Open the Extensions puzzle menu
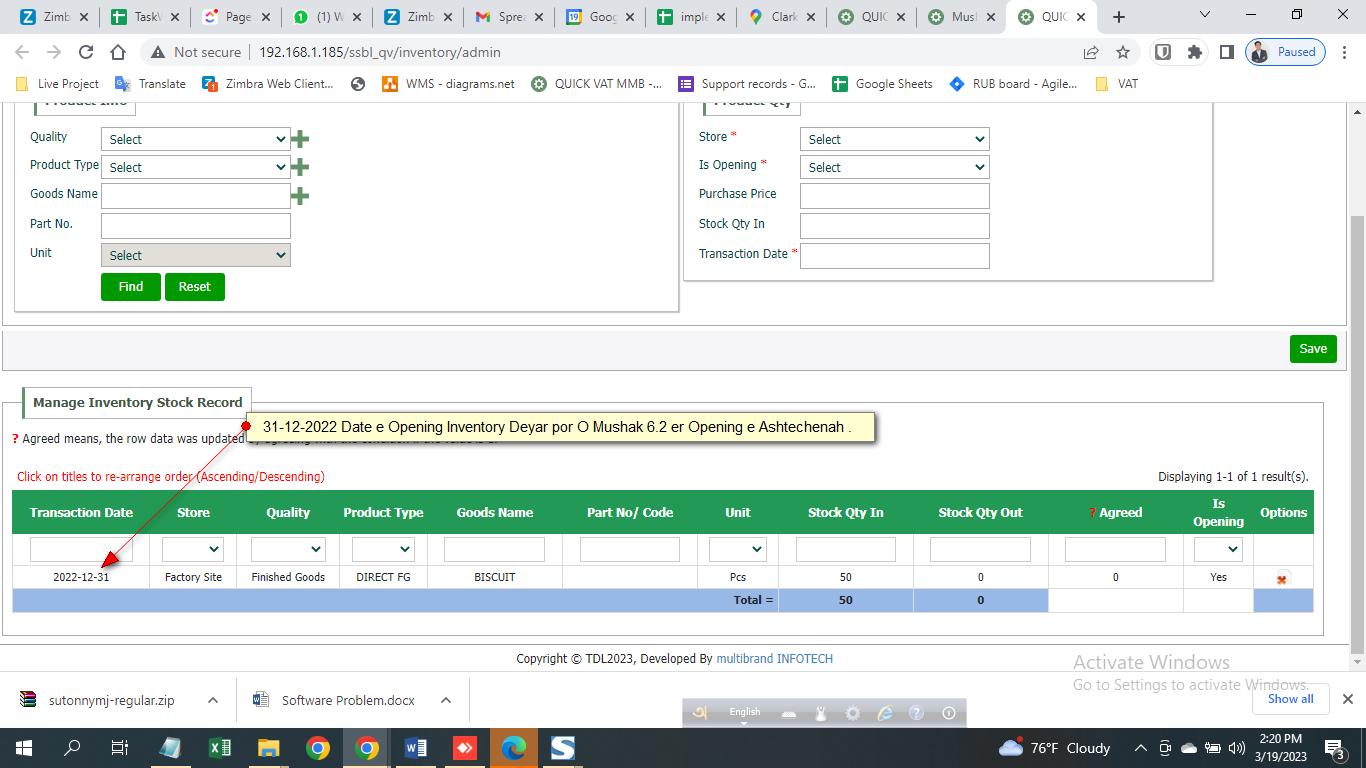This screenshot has height=768, width=1366. (x=1194, y=52)
